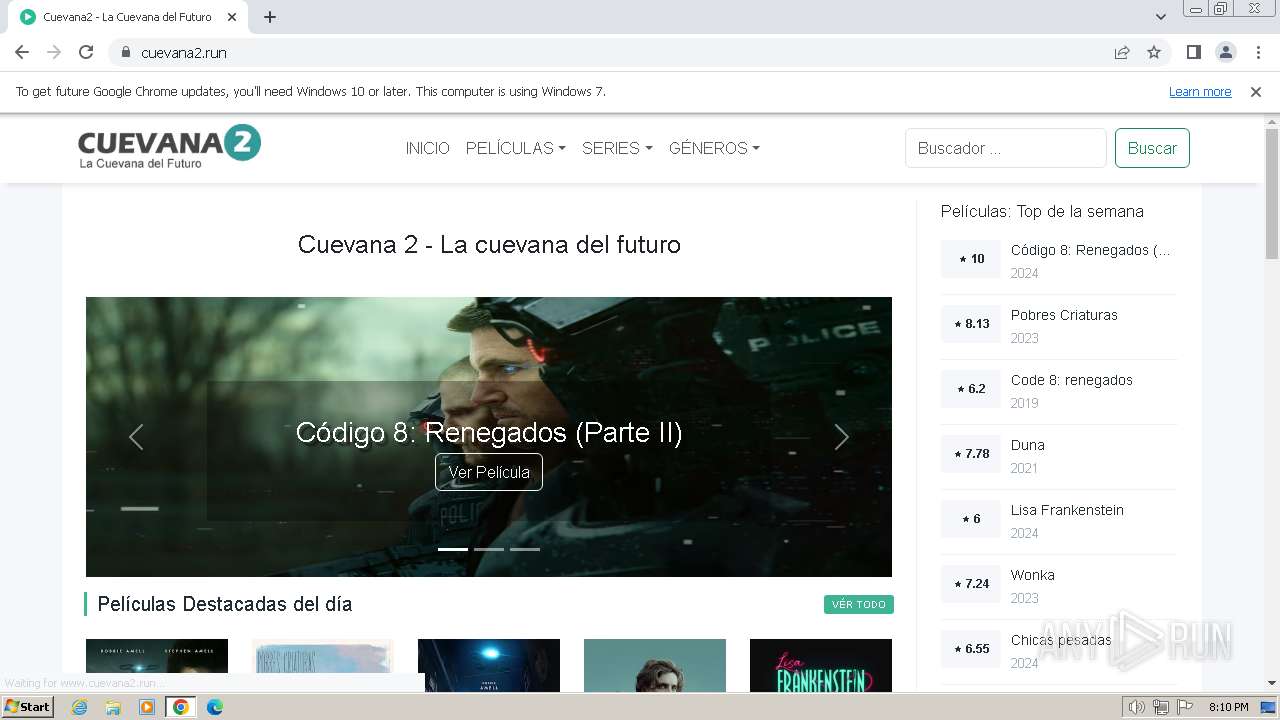Close the Cuevana2 browser tab
The image size is (1280, 720).
point(232,17)
